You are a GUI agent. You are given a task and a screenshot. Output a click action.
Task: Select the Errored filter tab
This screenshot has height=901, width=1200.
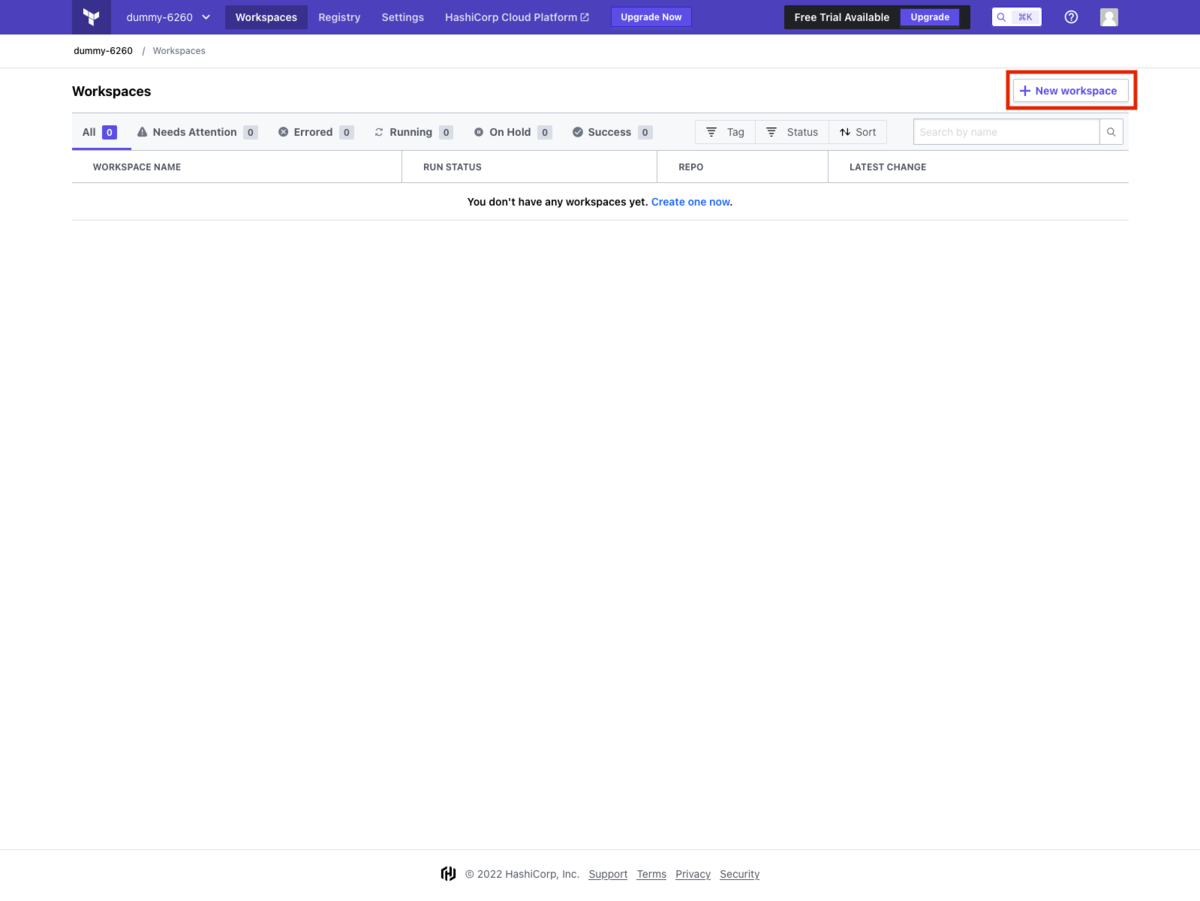click(x=315, y=132)
